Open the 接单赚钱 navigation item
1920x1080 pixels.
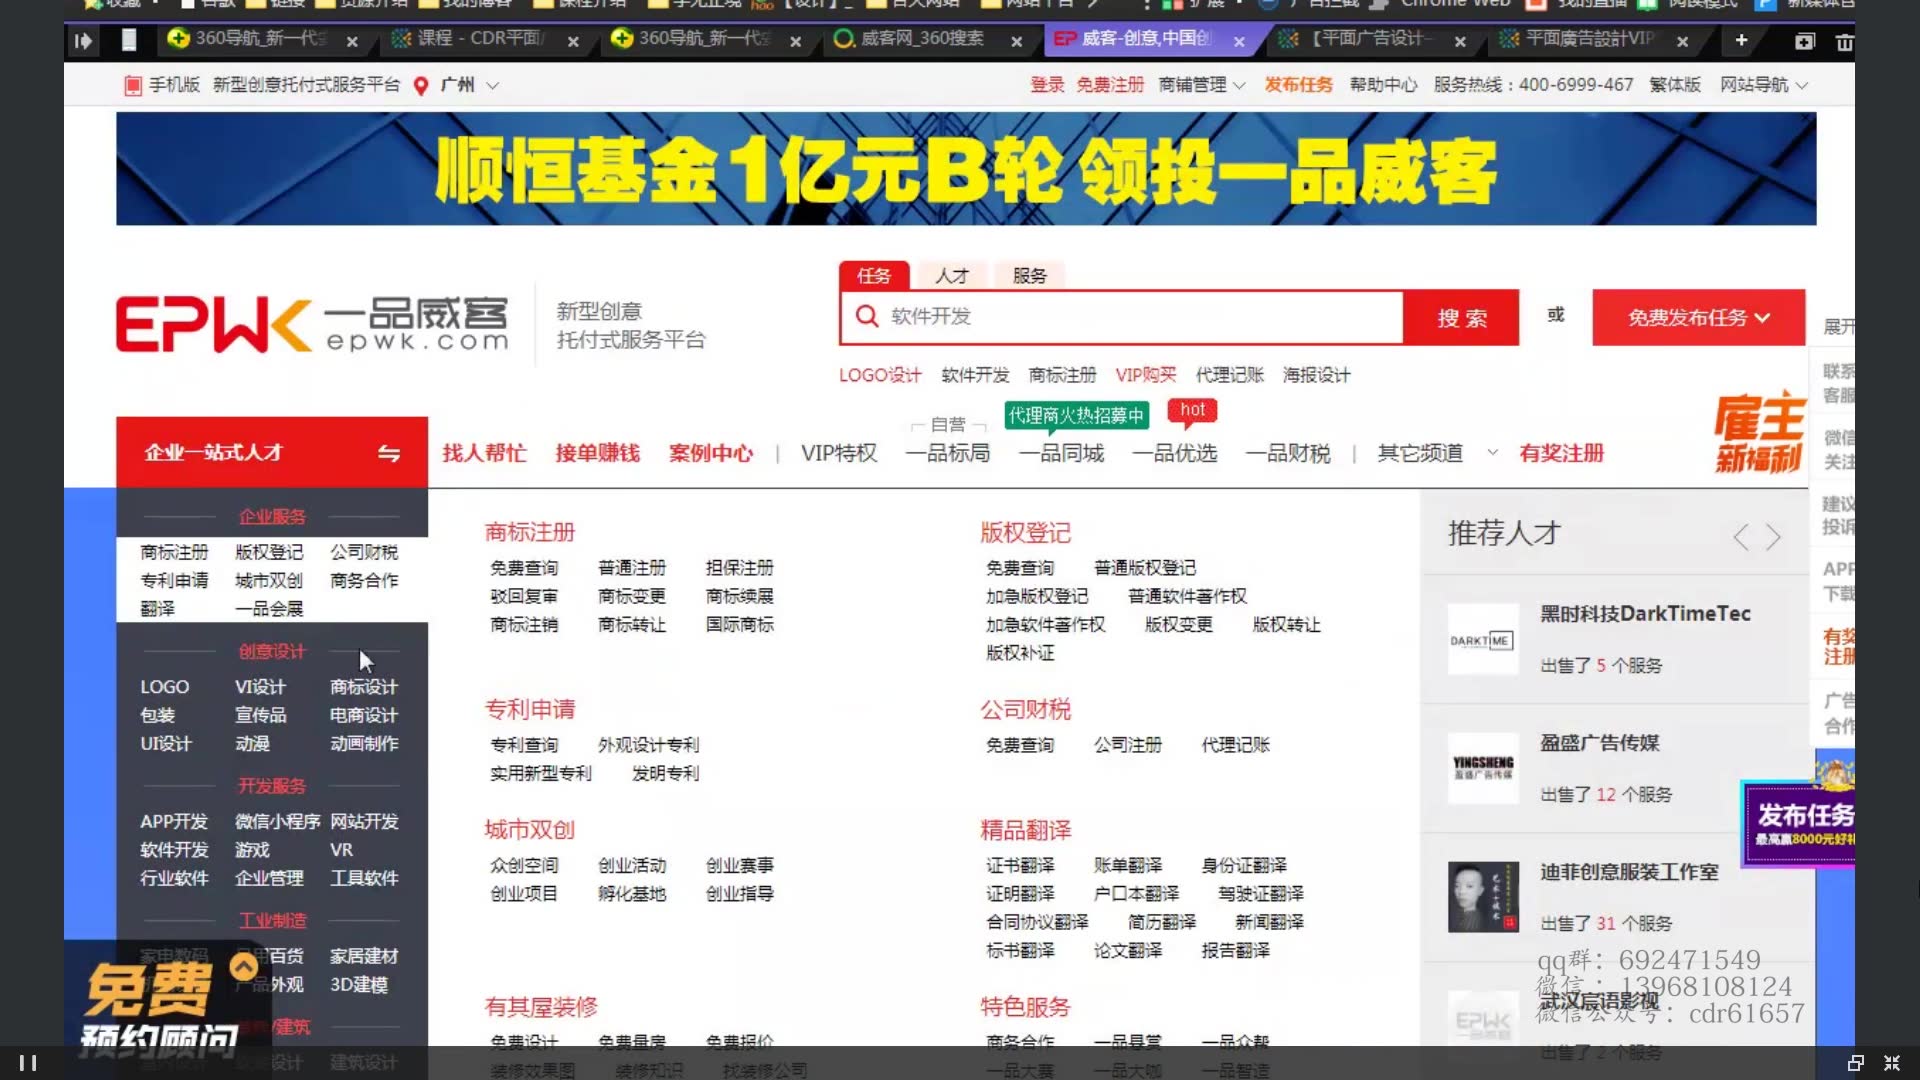[597, 453]
